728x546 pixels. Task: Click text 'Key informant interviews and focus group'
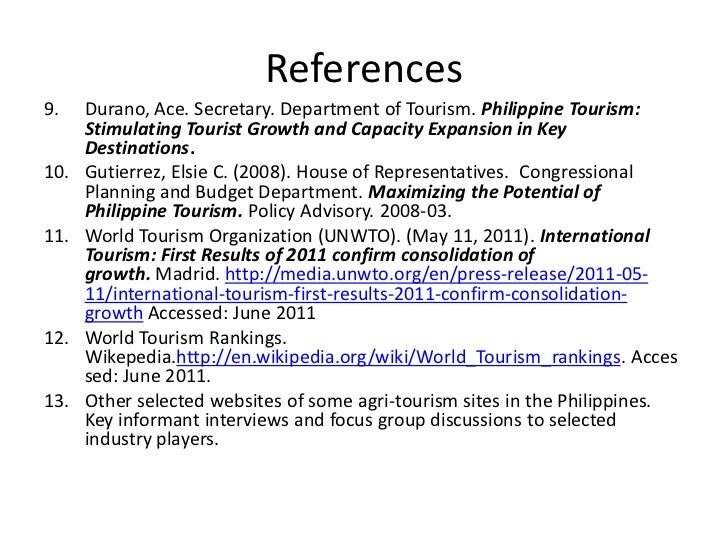click(255, 420)
